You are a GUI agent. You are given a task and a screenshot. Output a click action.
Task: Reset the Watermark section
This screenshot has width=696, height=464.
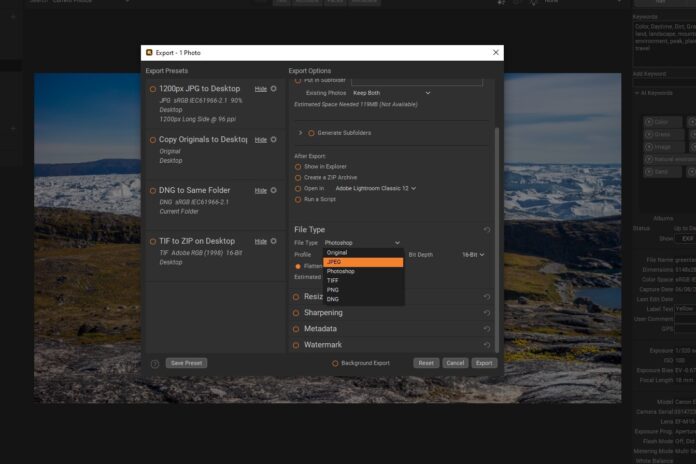pyautogui.click(x=487, y=345)
